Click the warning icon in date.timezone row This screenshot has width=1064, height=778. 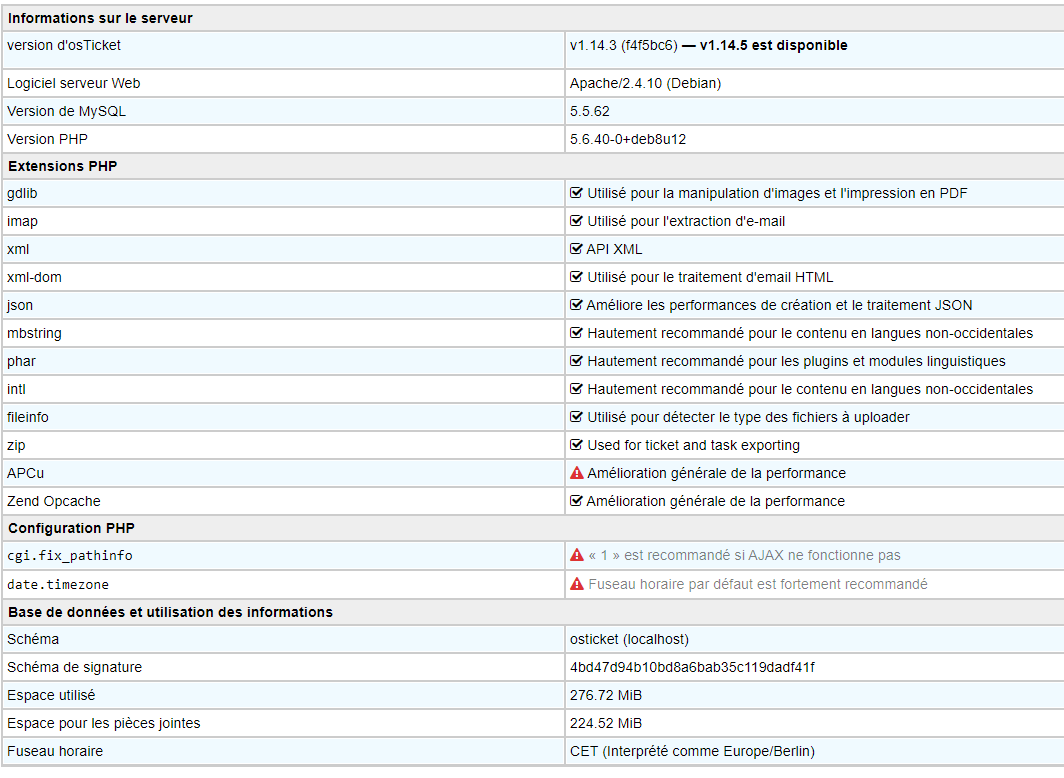[577, 584]
